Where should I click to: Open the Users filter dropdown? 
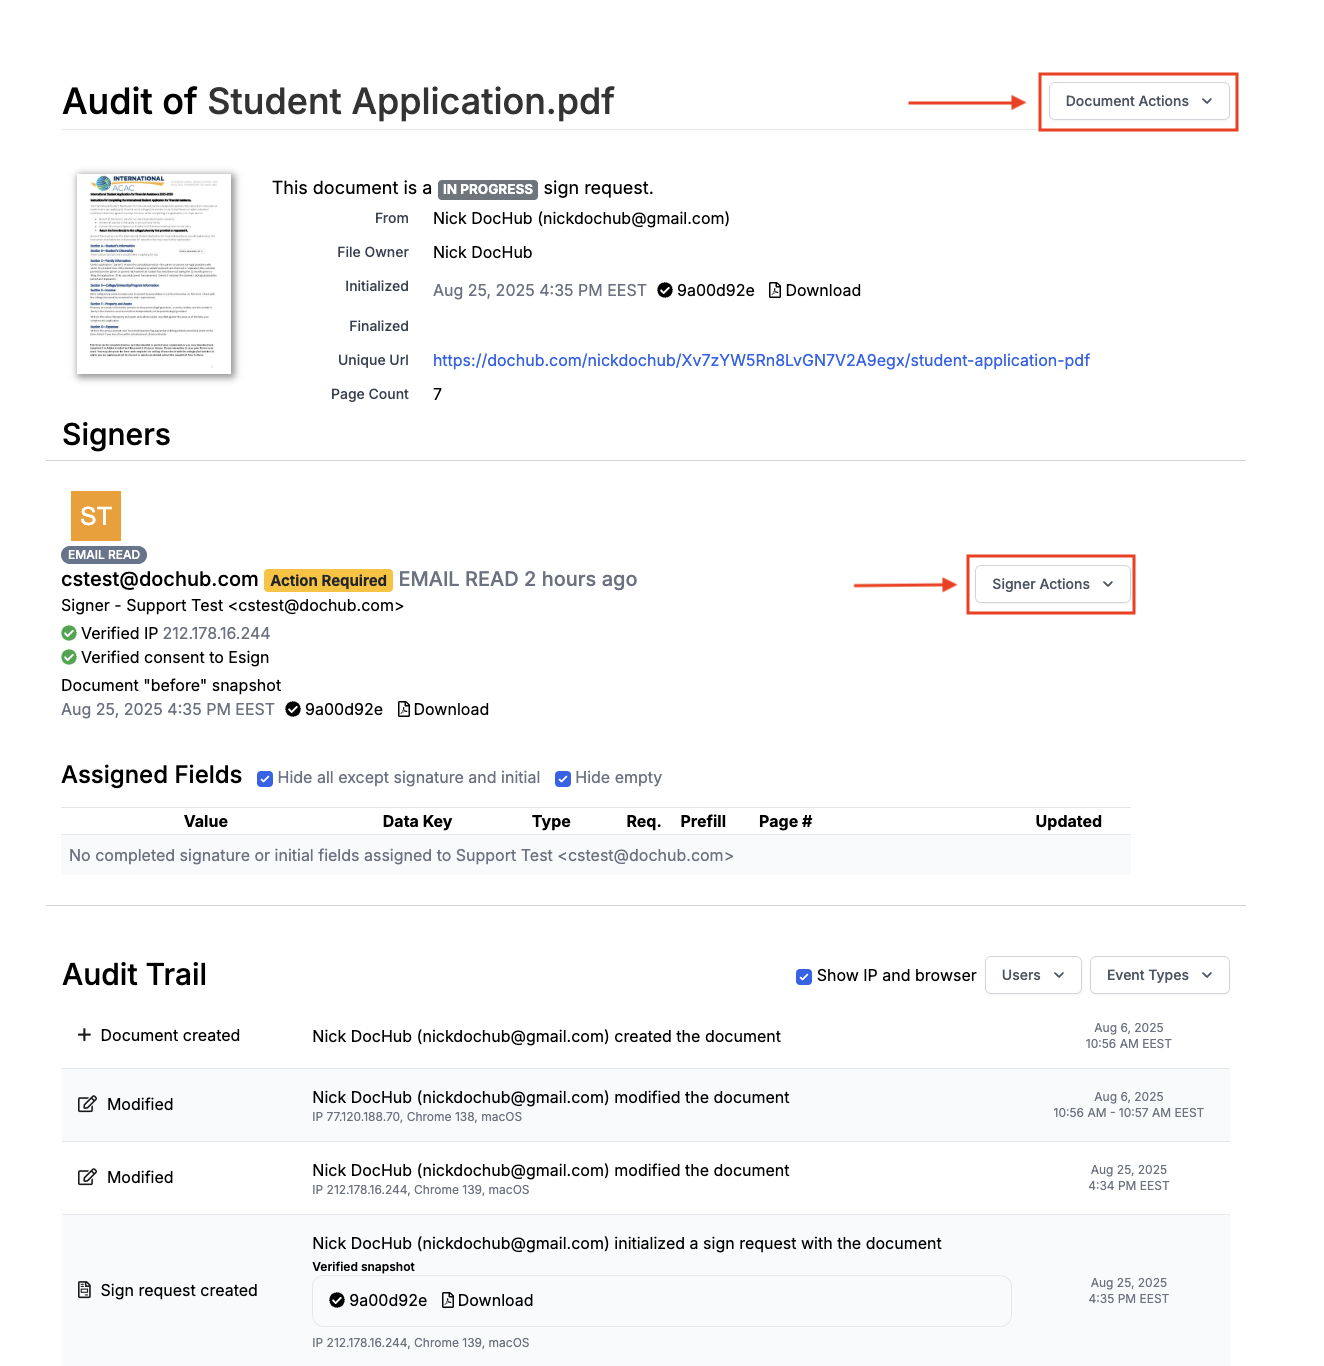click(x=1033, y=975)
